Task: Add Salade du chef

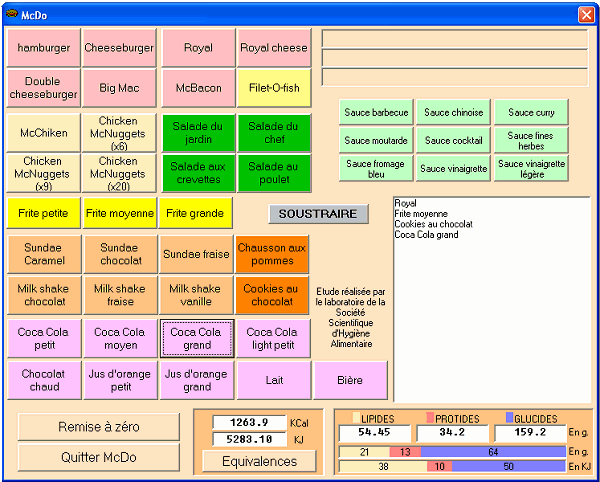Action: 274,133
